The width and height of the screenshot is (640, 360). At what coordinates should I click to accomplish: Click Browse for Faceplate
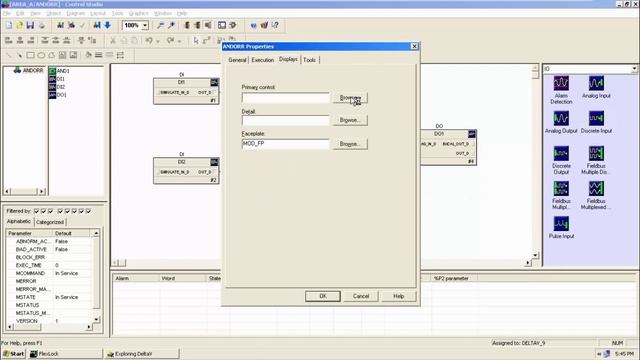click(350, 144)
